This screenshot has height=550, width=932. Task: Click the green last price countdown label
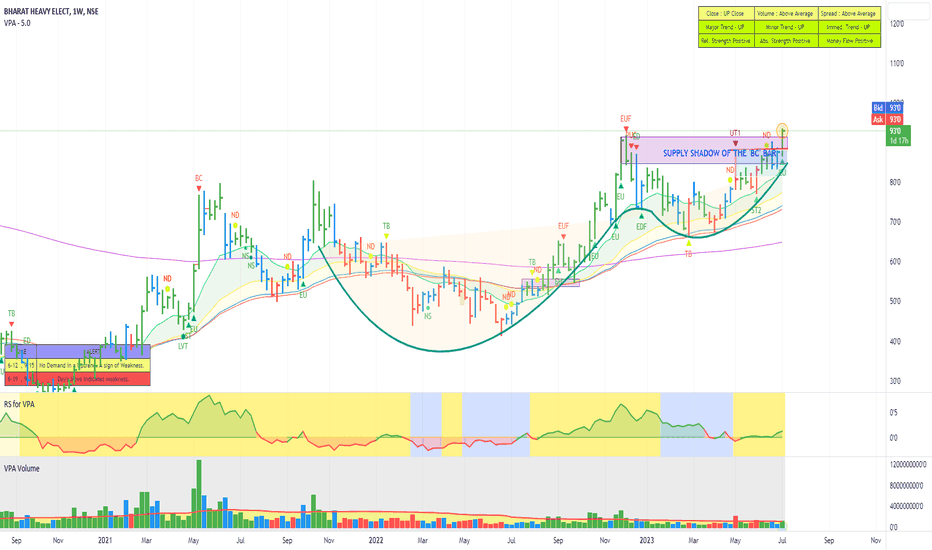coord(898,136)
